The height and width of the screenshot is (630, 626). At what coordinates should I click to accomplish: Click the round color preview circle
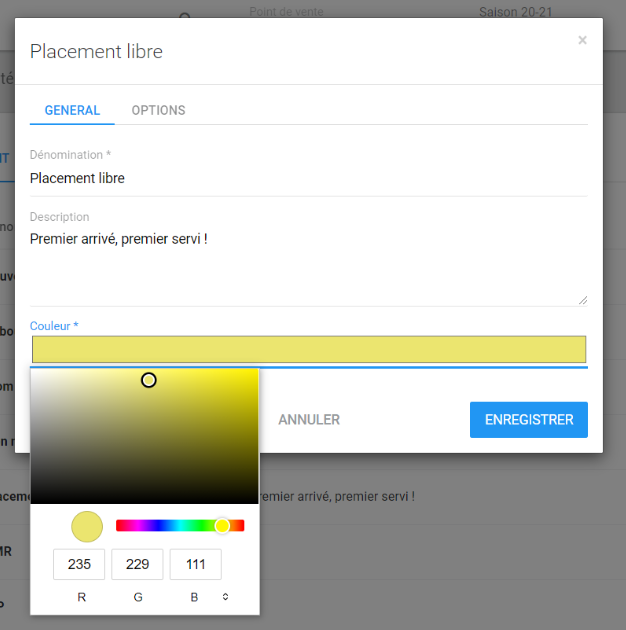pos(87,526)
